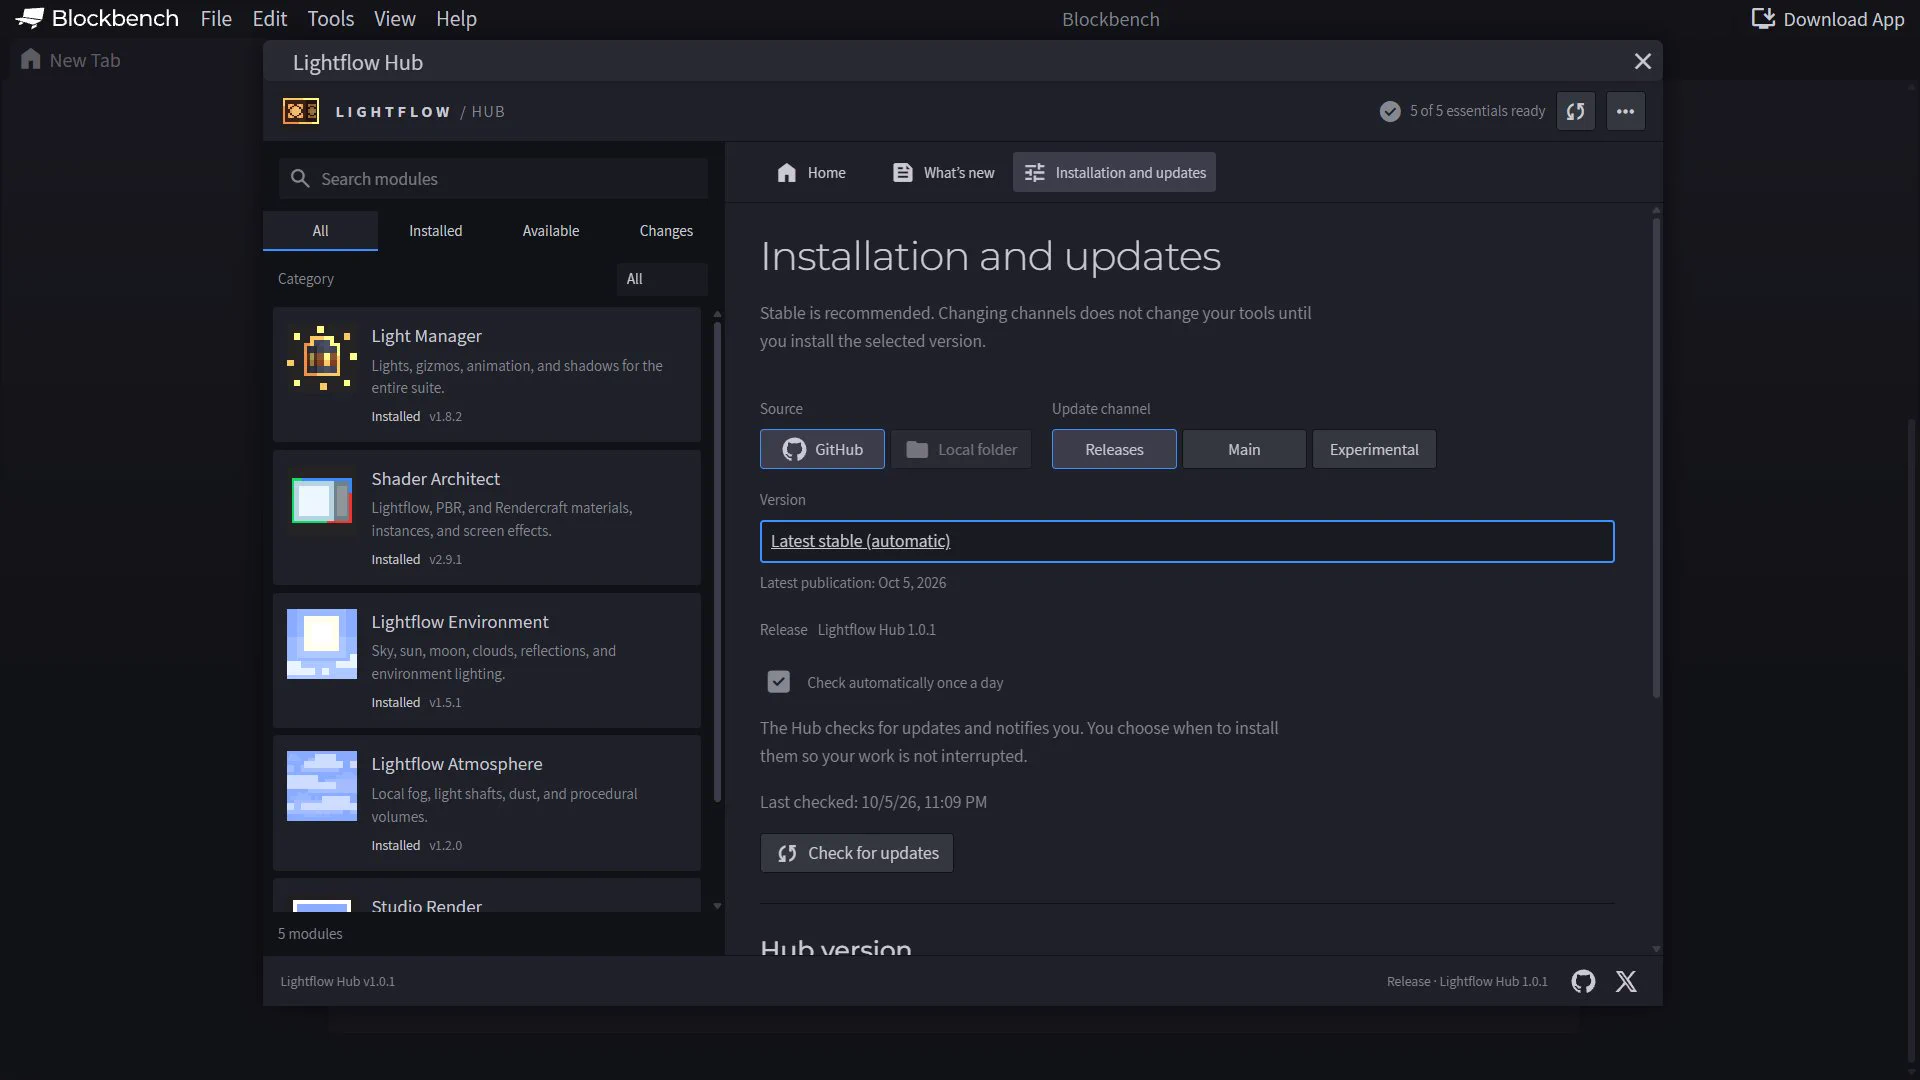Open the GitHub icon in footer
The width and height of the screenshot is (1920, 1080).
(x=1583, y=981)
